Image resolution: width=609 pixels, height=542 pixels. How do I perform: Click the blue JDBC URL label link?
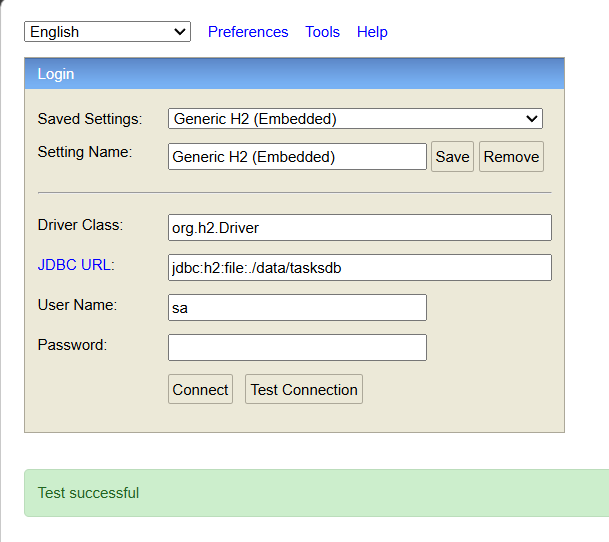pos(76,265)
